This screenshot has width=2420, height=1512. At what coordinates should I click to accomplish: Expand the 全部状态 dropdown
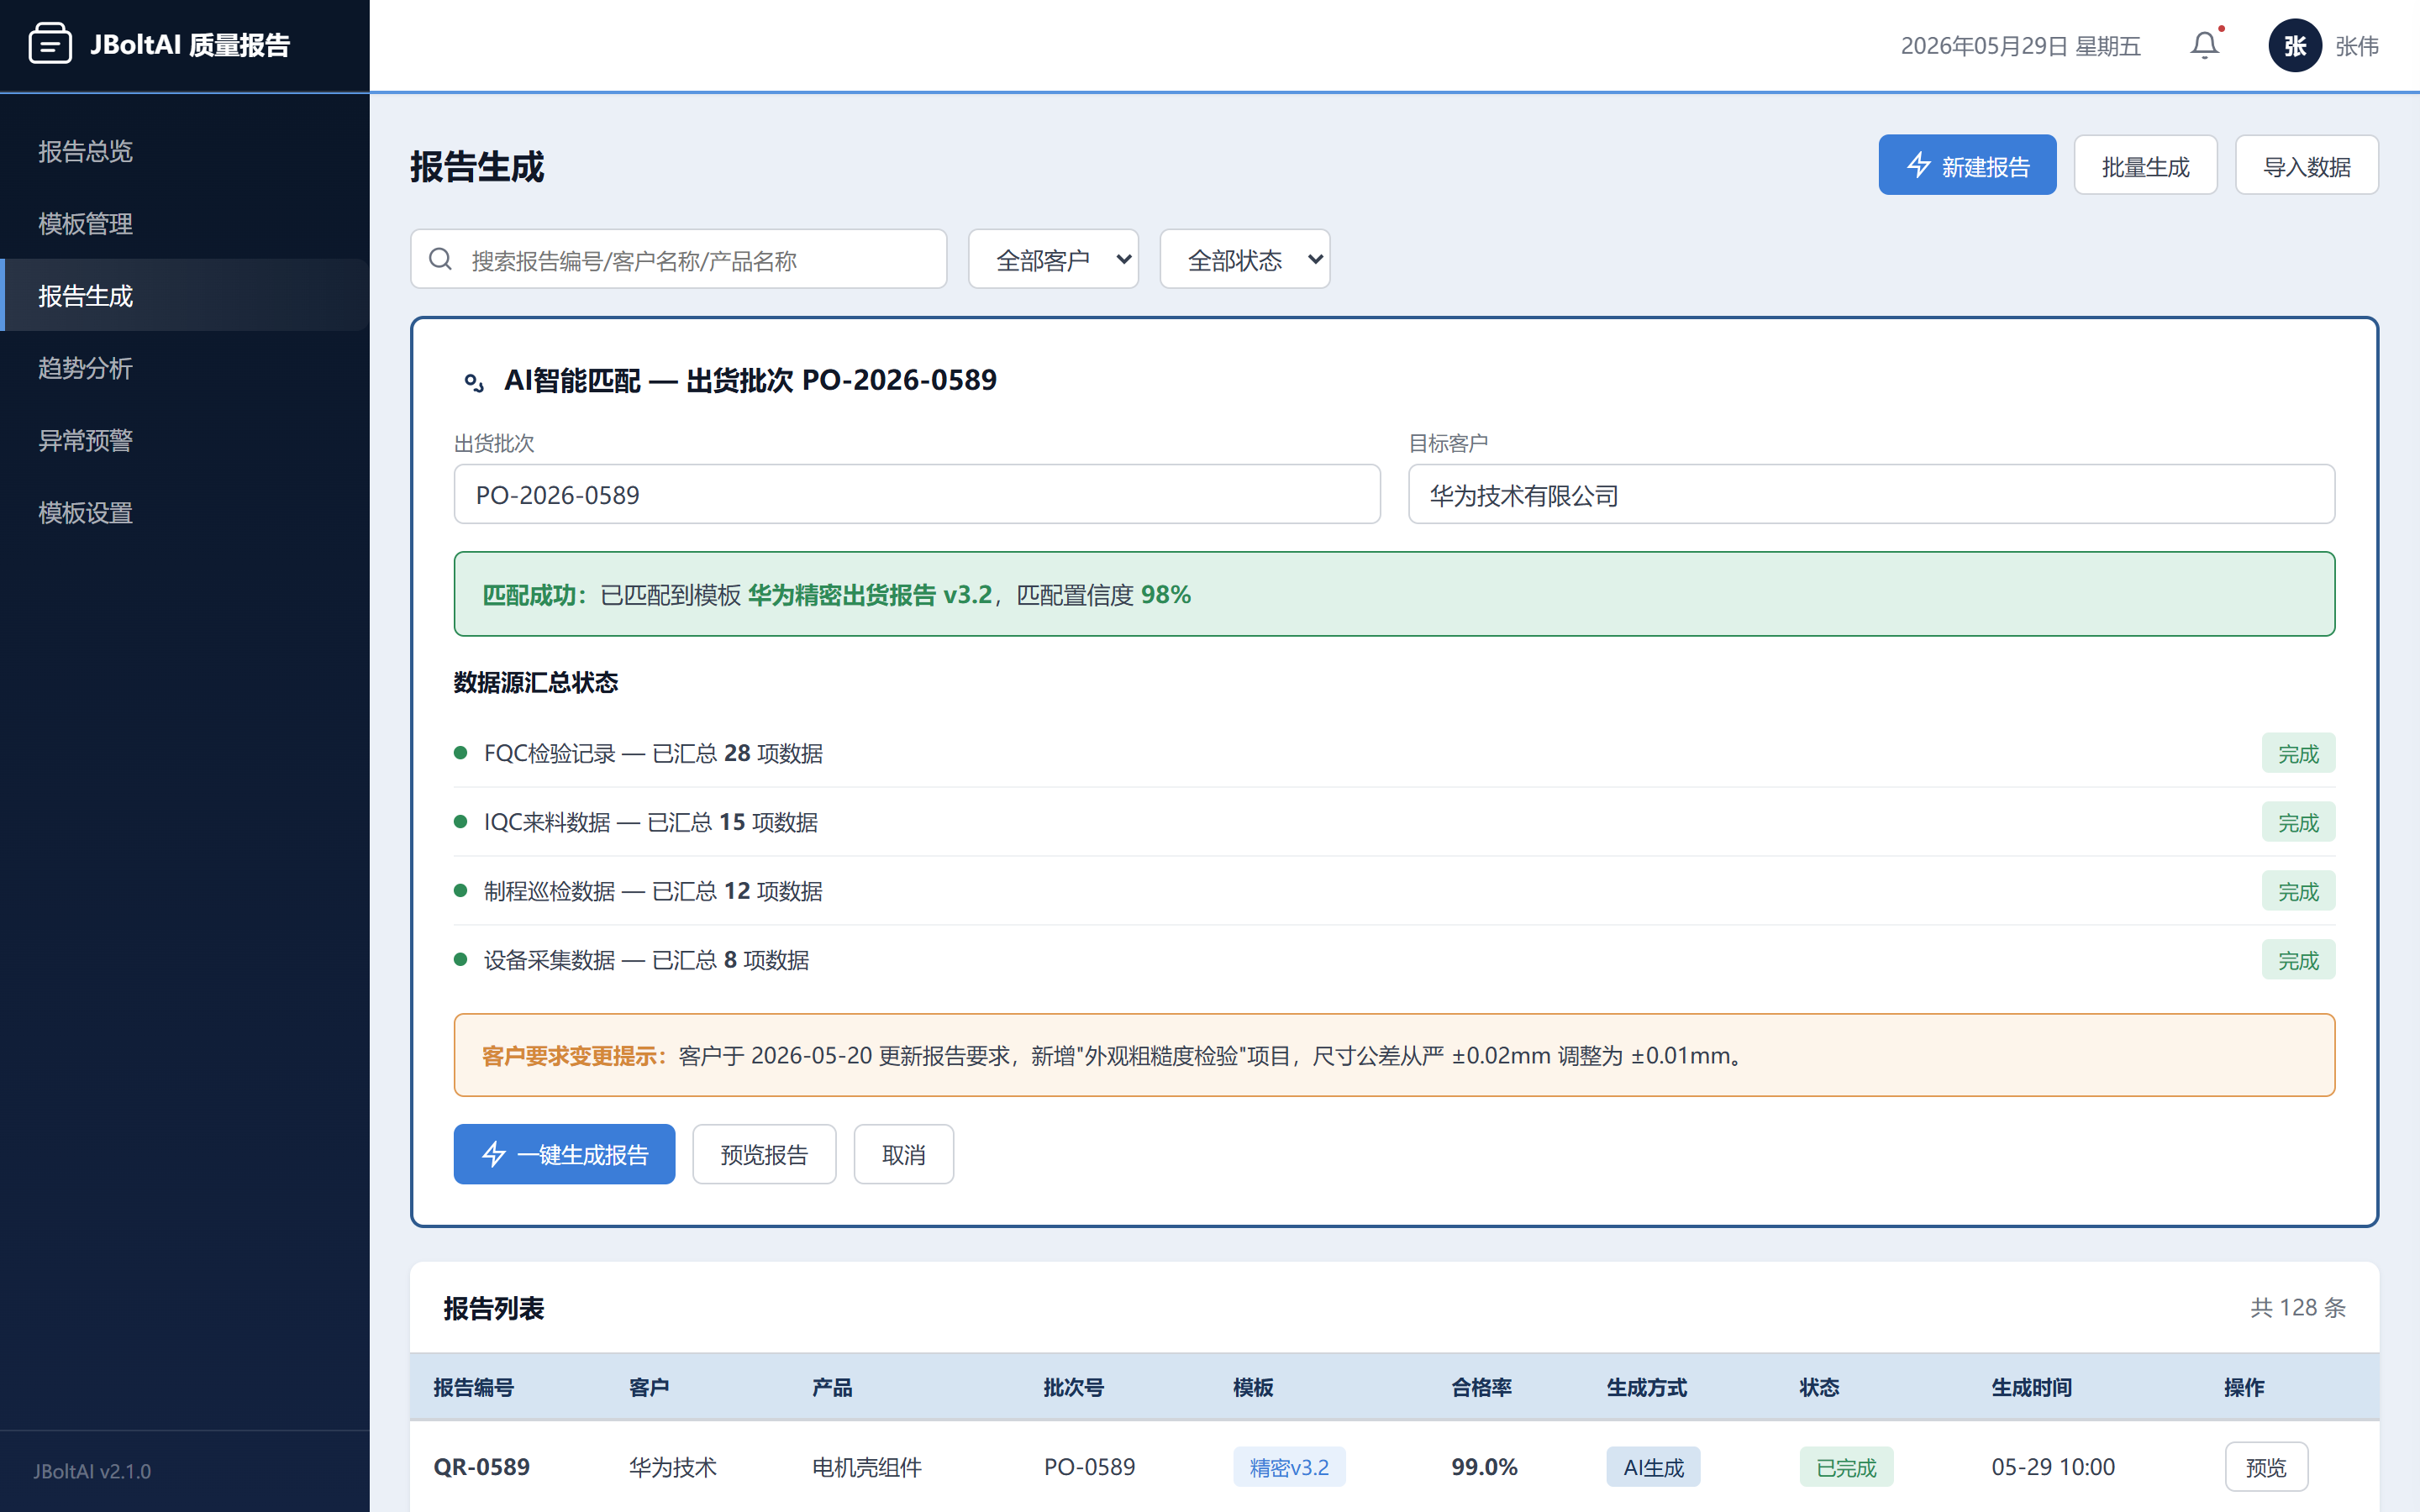1244,259
